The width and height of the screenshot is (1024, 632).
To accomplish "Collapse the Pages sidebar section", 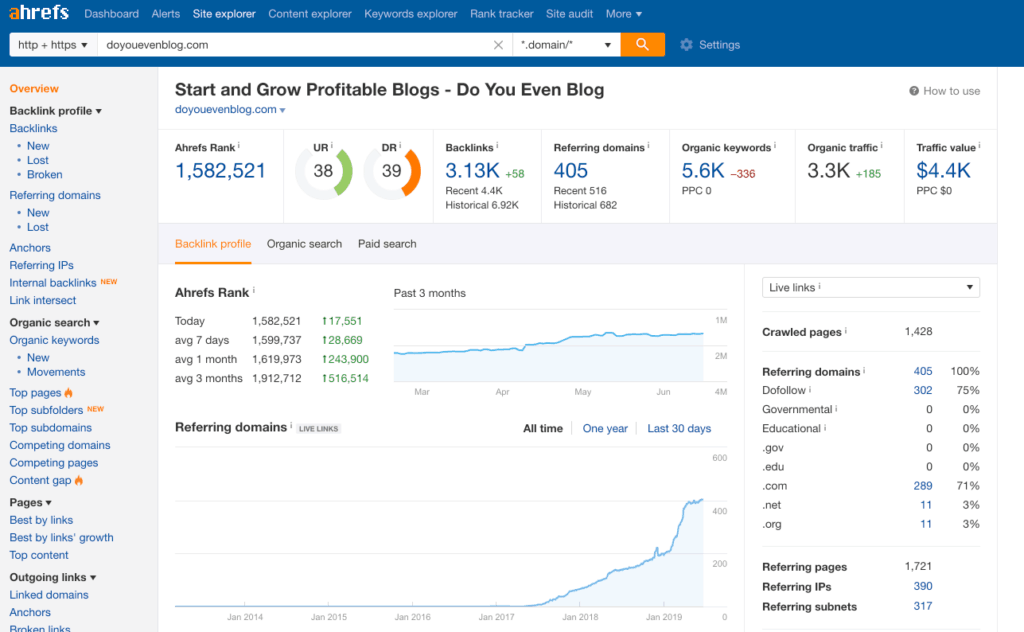I will (30, 502).
